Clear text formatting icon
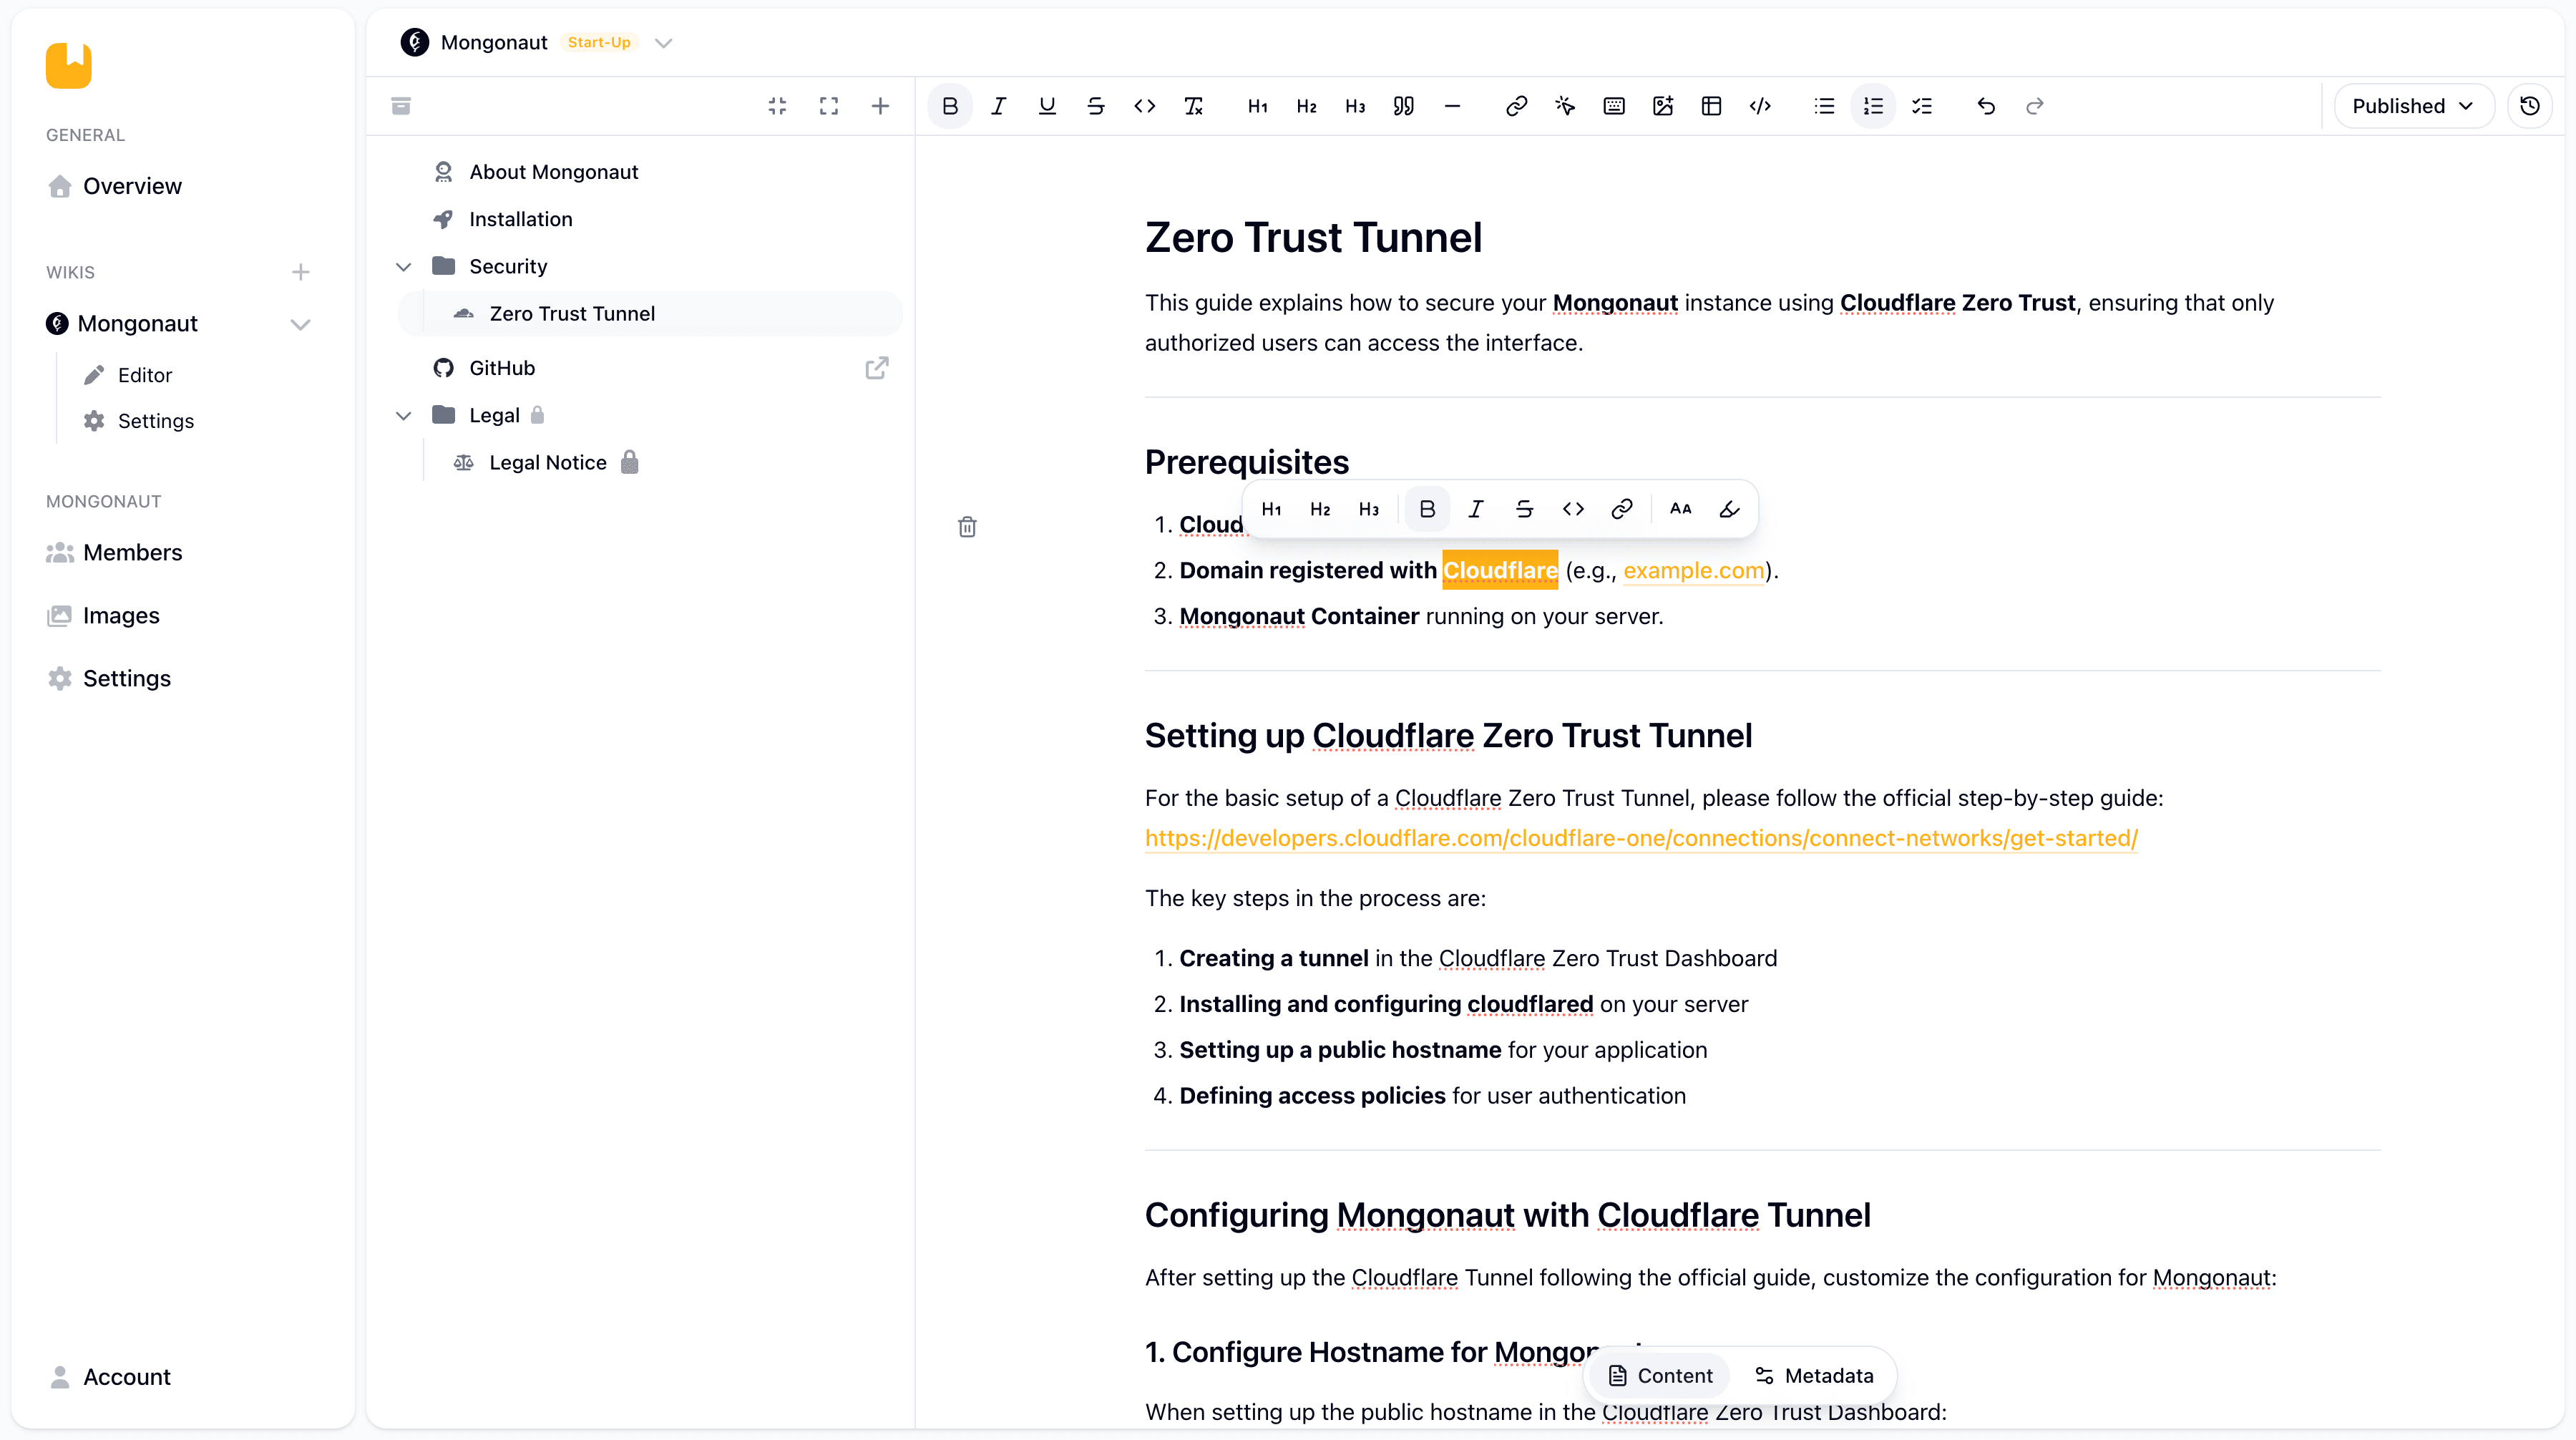The width and height of the screenshot is (2576, 1440). [1194, 106]
